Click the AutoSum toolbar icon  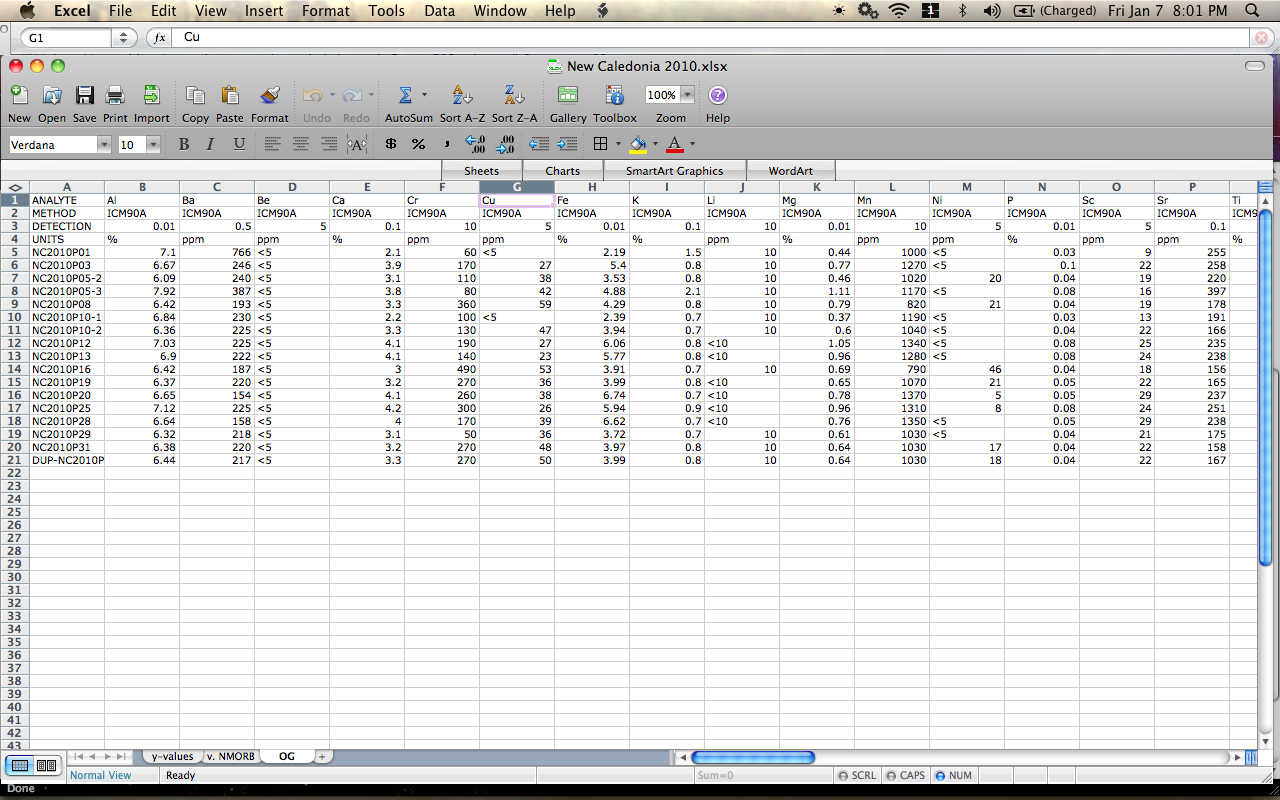click(x=404, y=95)
